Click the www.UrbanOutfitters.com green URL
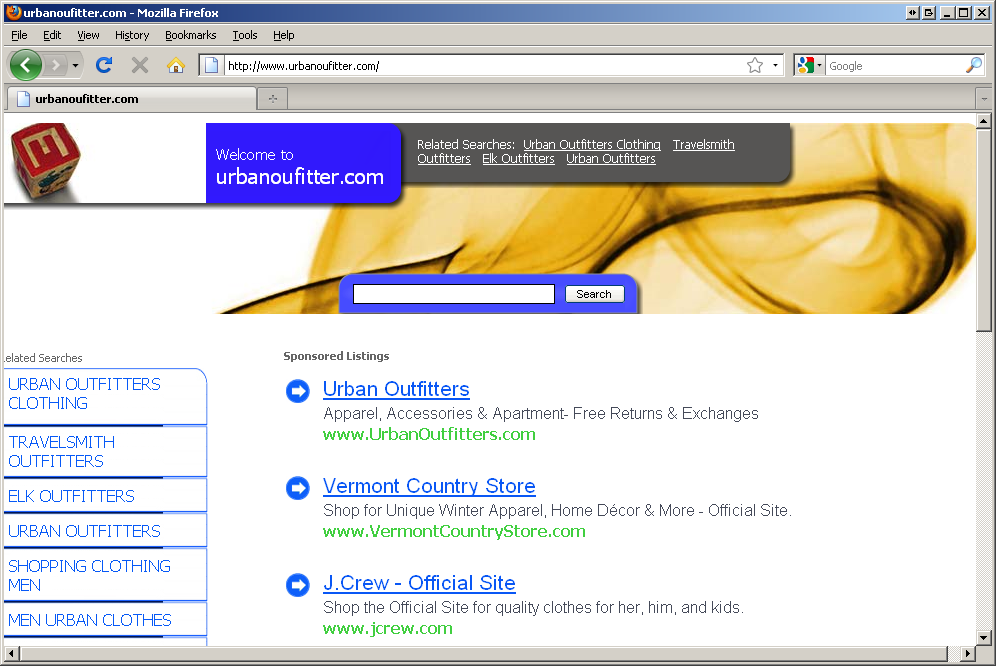The width and height of the screenshot is (996, 666). (429, 434)
